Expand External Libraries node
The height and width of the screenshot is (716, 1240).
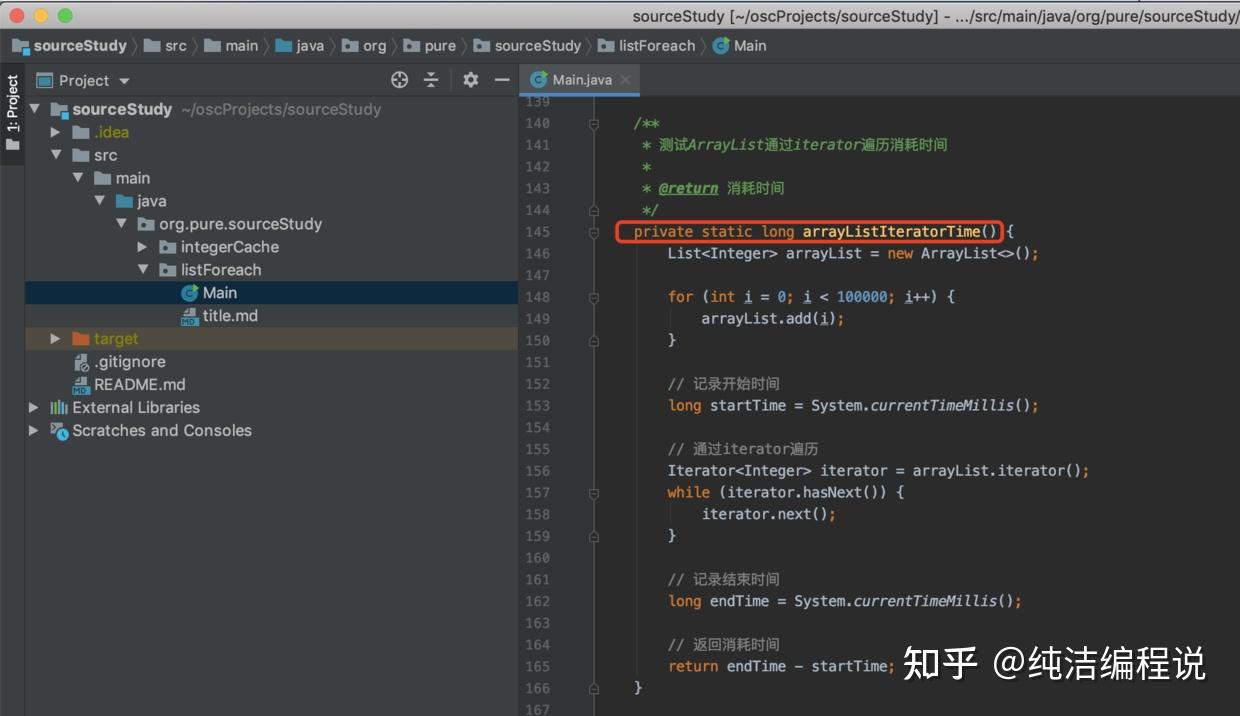coord(34,407)
